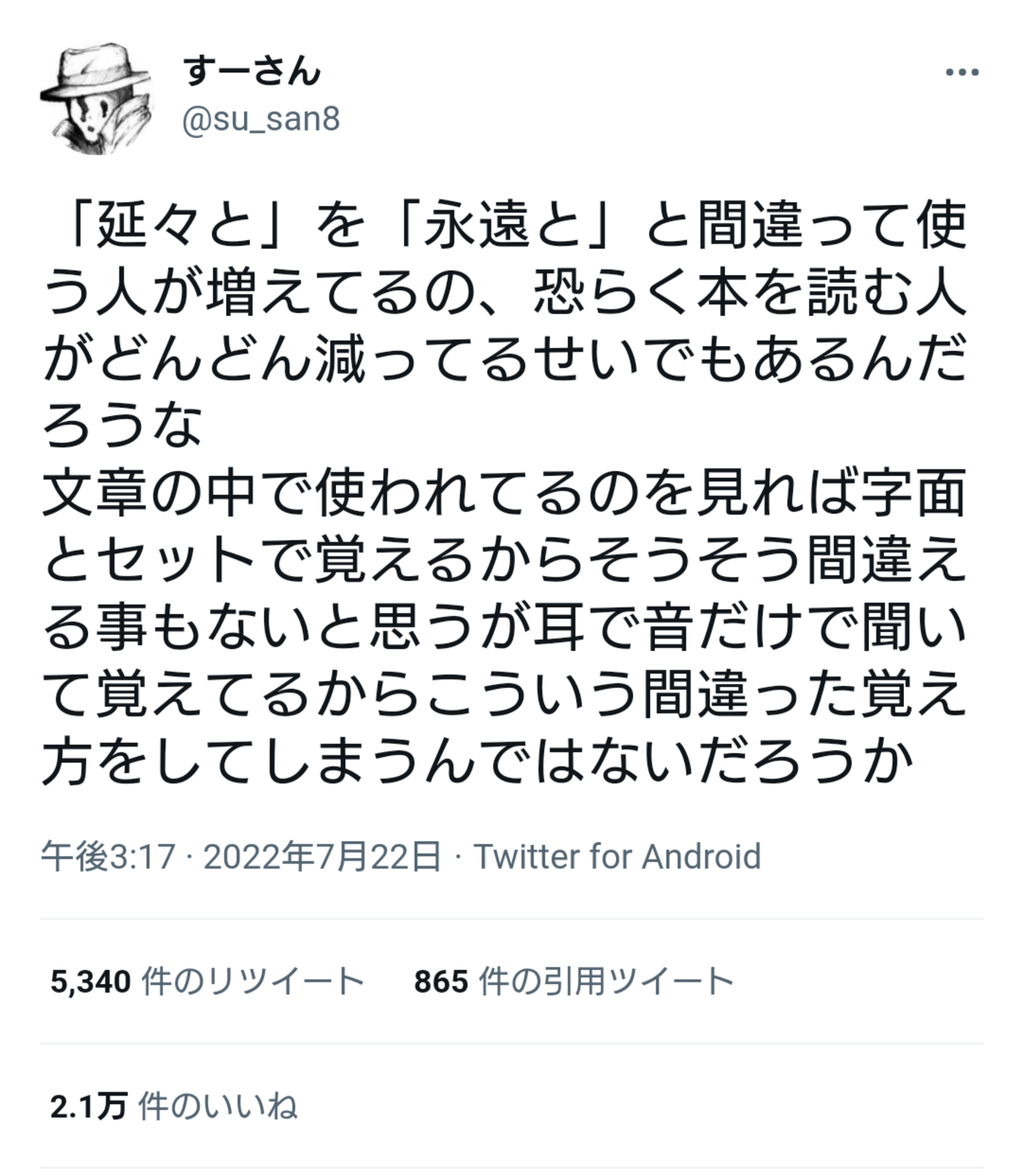Image resolution: width=1024 pixels, height=1175 pixels.
Task: View the 865 件の引用ツイート list
Action: coord(573,981)
